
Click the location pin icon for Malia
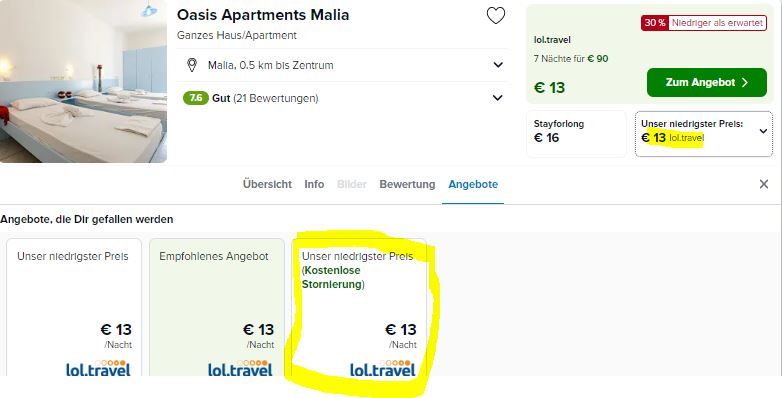point(192,65)
